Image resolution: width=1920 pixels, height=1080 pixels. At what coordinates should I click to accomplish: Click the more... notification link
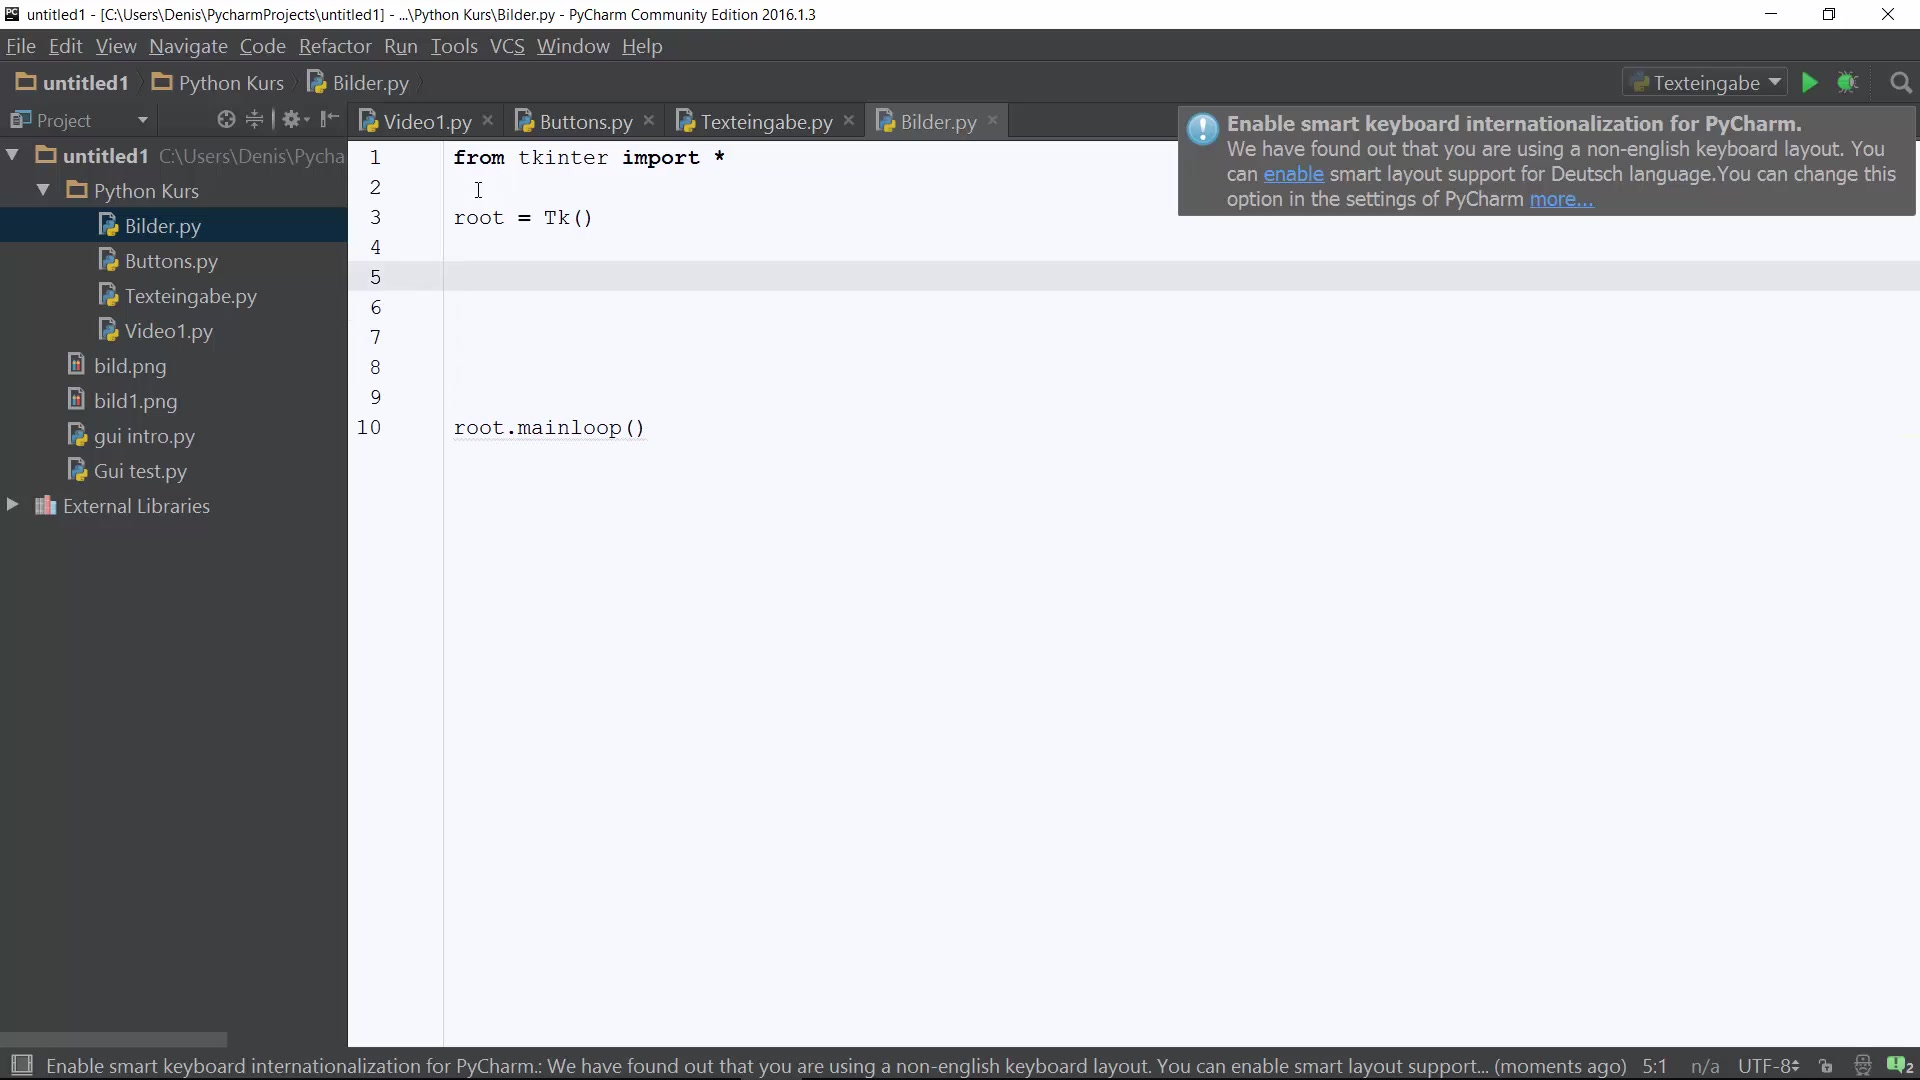pos(1560,199)
